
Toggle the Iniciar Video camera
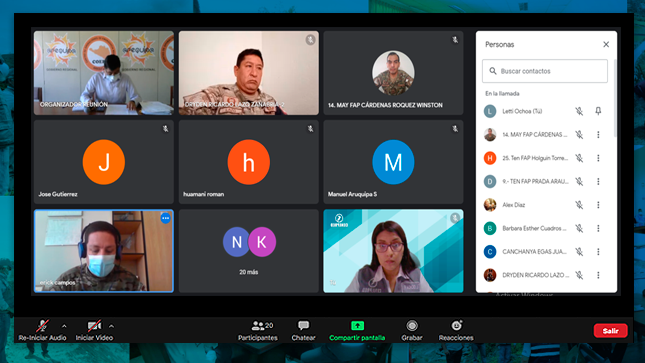[94, 326]
